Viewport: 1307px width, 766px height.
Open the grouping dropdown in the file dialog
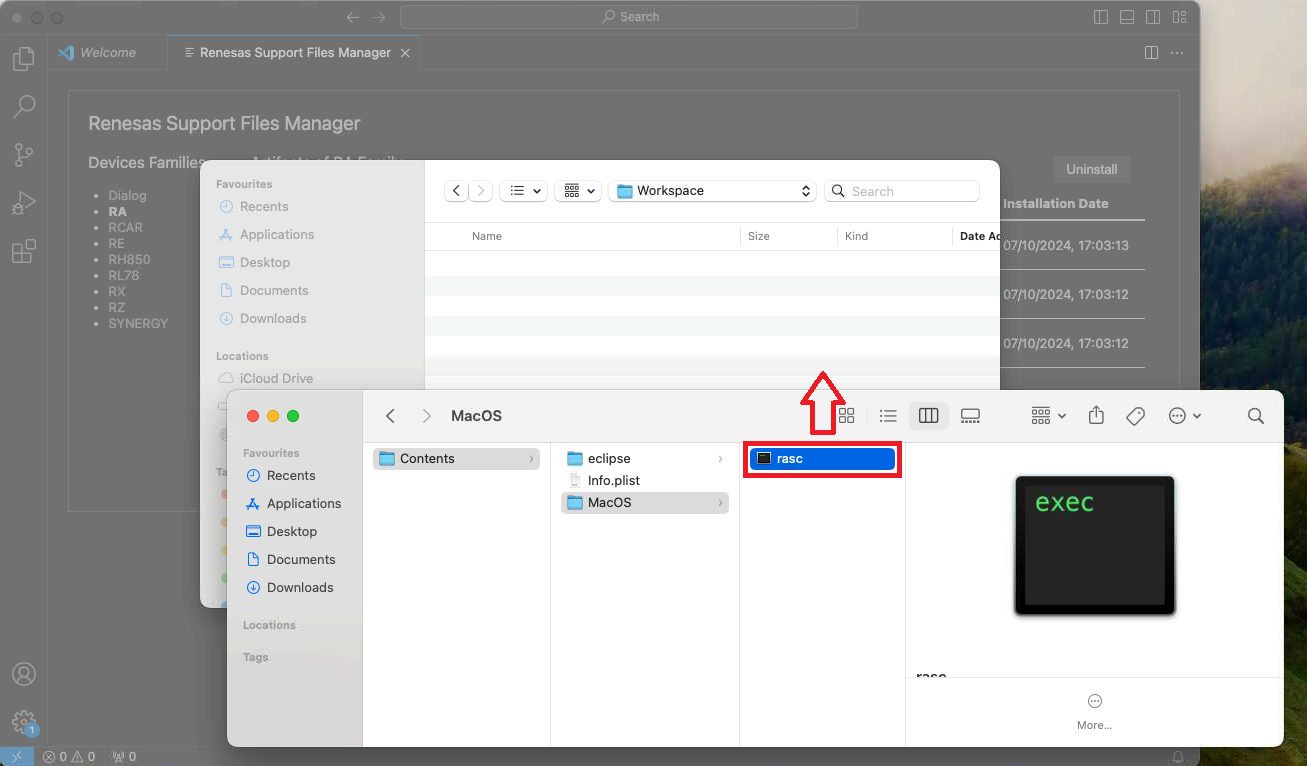(578, 190)
